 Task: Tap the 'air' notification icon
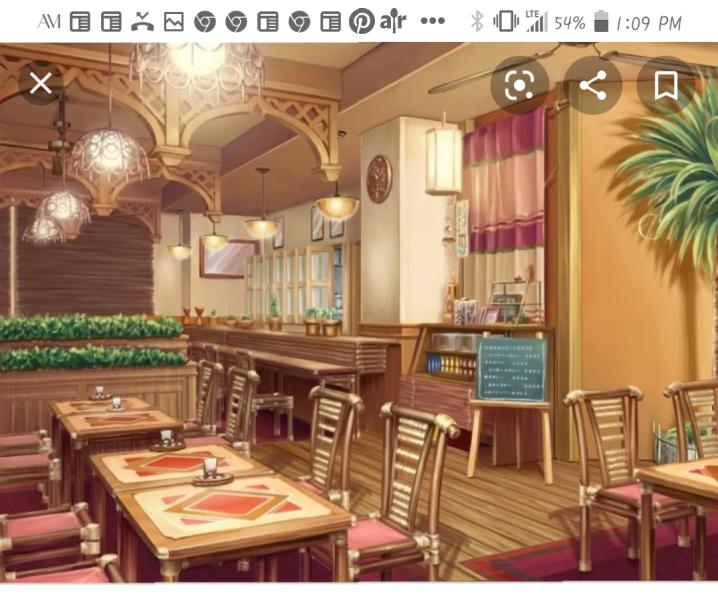click(393, 21)
